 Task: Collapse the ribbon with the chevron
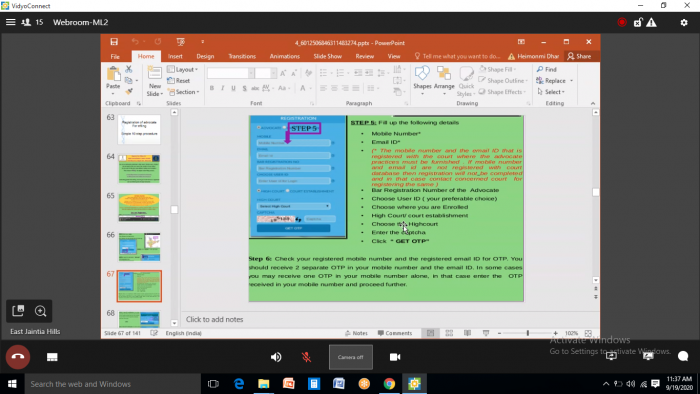point(593,104)
